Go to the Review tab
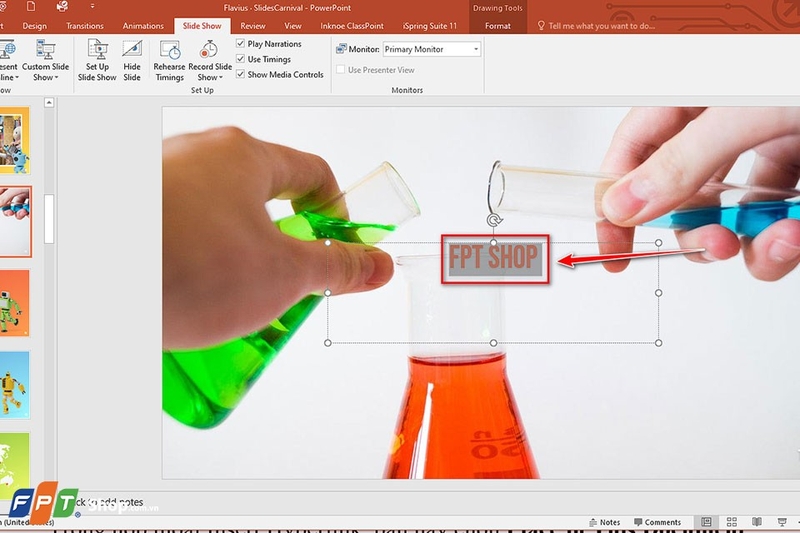 pyautogui.click(x=253, y=26)
